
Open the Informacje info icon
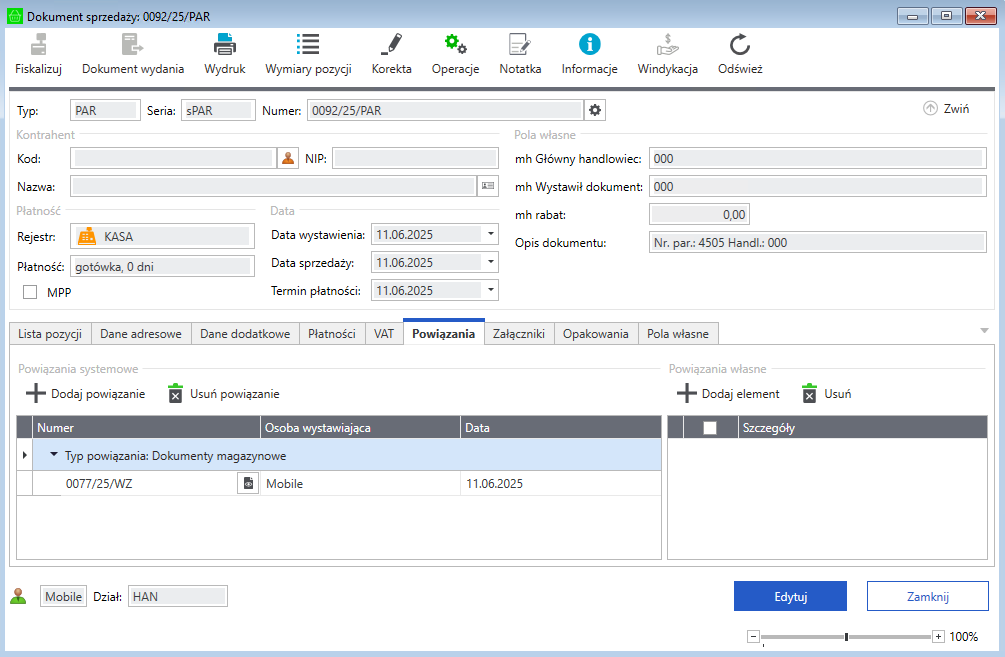click(589, 45)
